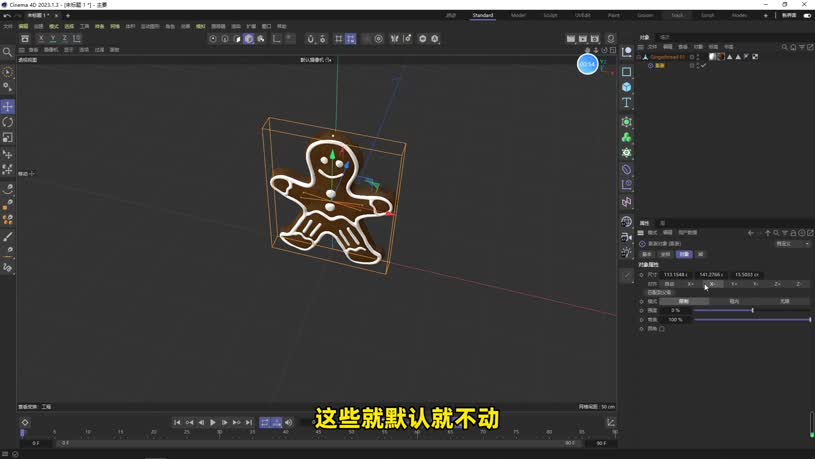This screenshot has width=815, height=459.
Task: Add a Camera object from palette
Action: (x=627, y=237)
